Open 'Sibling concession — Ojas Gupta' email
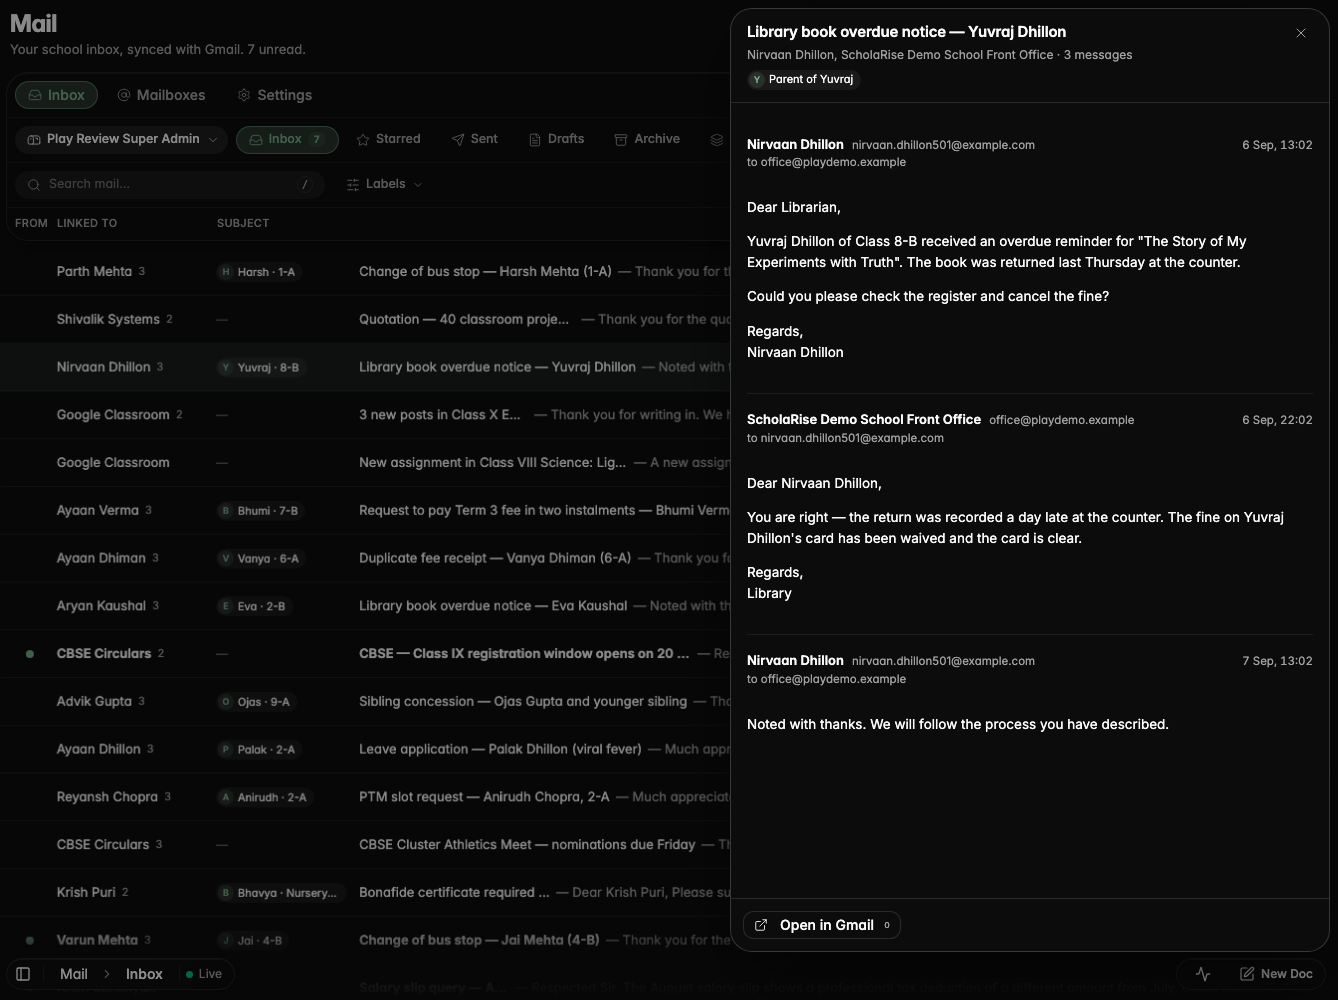 pos(365,701)
